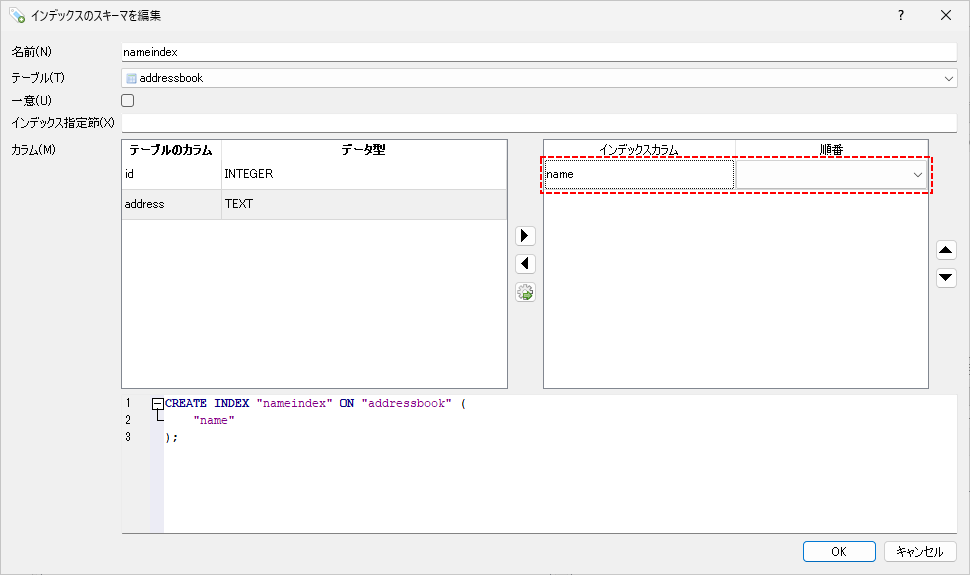Click the gear icon to add expression column
970x575 pixels.
pos(525,292)
